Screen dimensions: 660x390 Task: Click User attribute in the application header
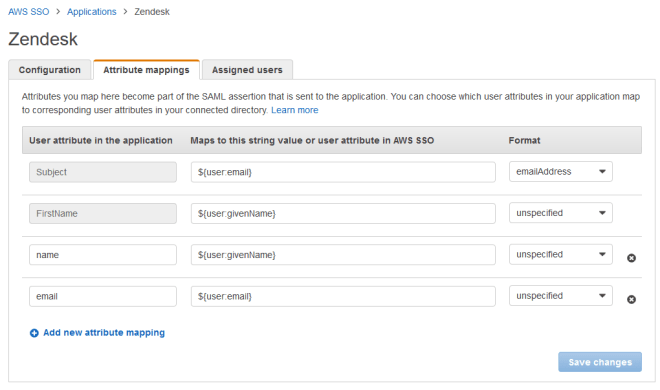coord(101,141)
